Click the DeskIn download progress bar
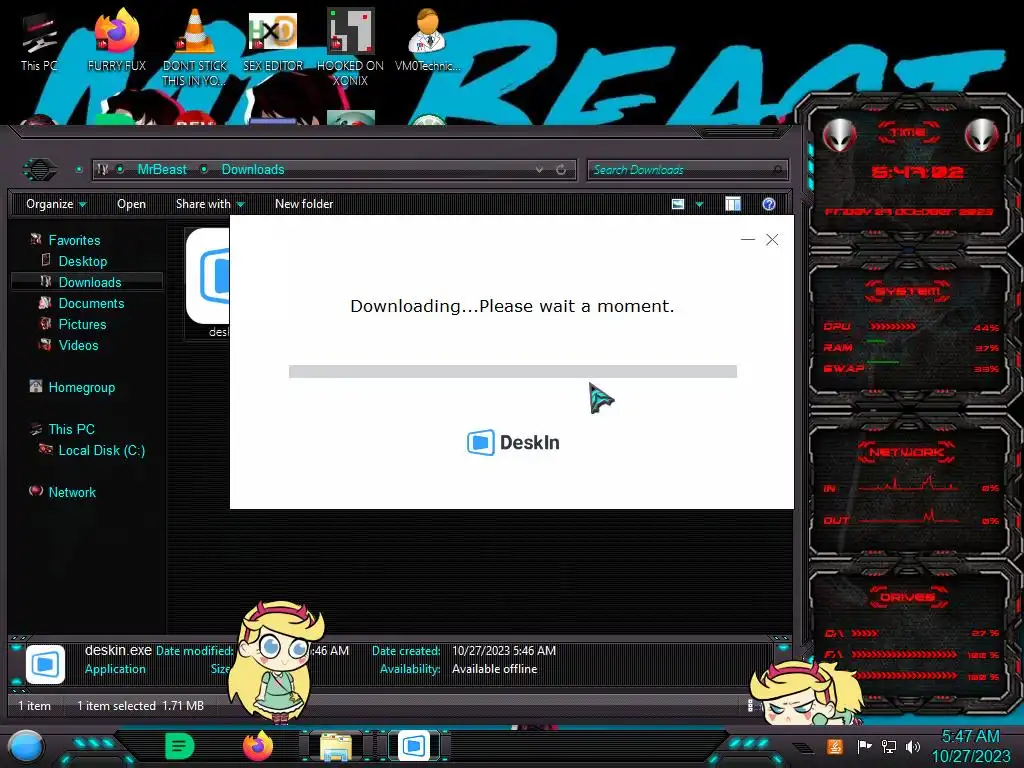 coord(513,372)
